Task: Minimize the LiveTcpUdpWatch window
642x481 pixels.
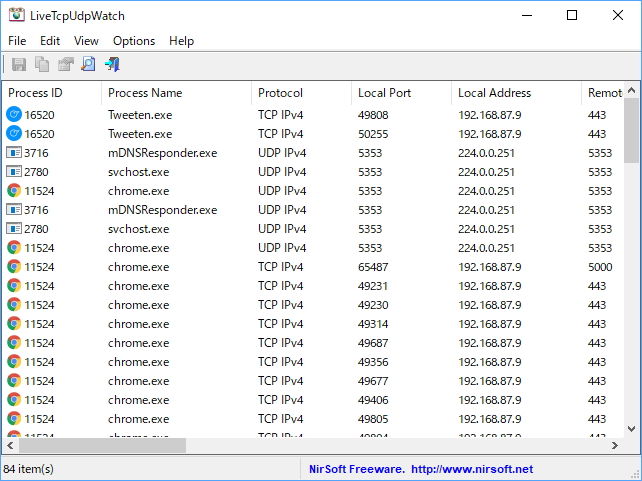Action: [527, 16]
